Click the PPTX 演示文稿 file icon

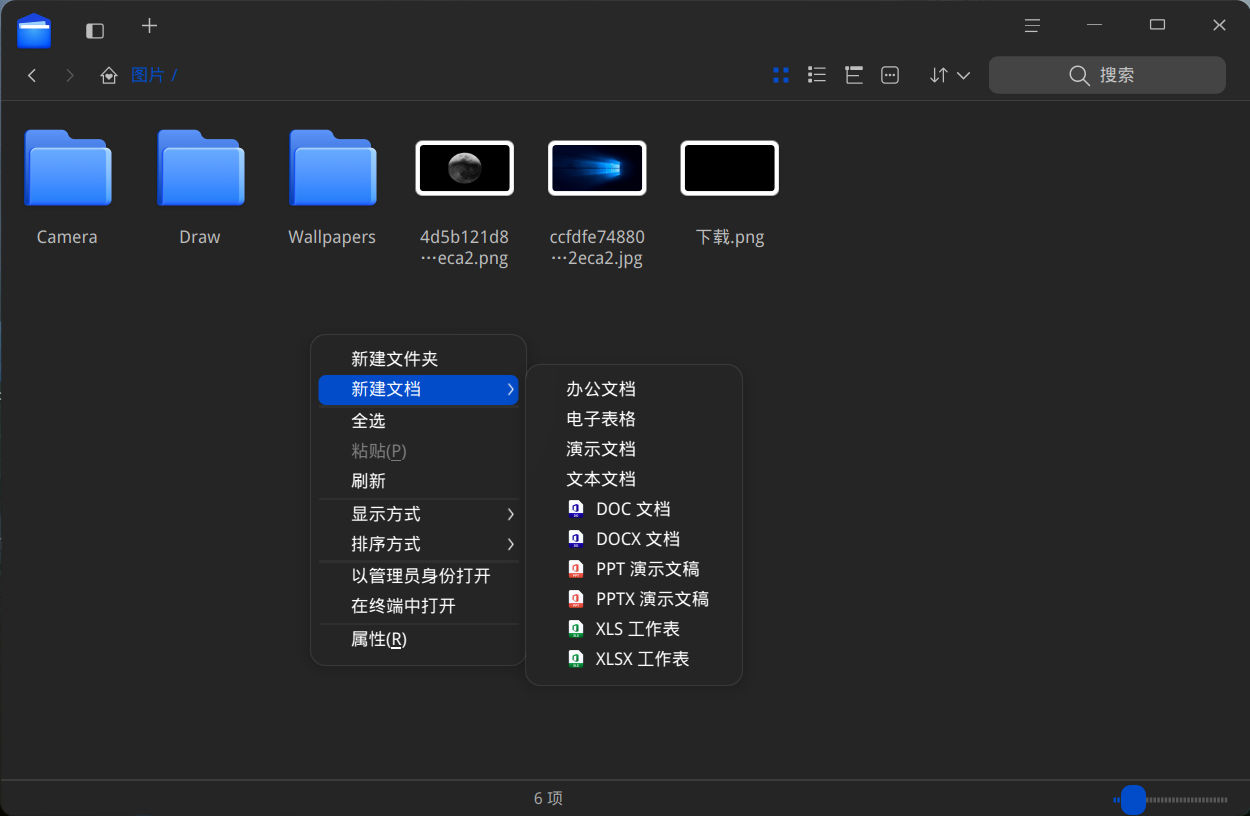(x=576, y=599)
